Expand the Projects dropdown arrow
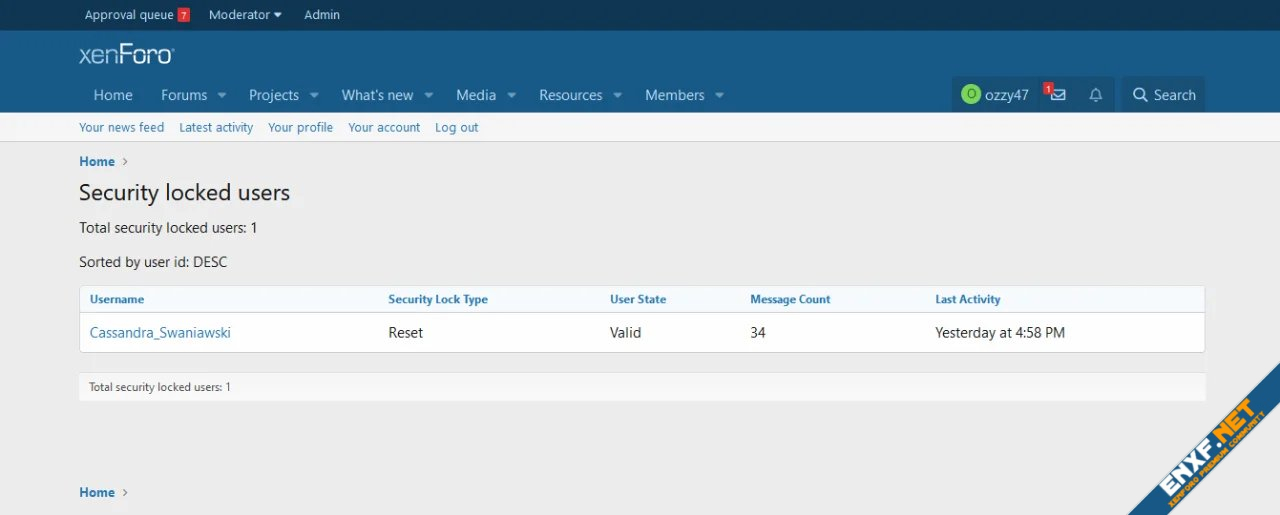 [314, 96]
